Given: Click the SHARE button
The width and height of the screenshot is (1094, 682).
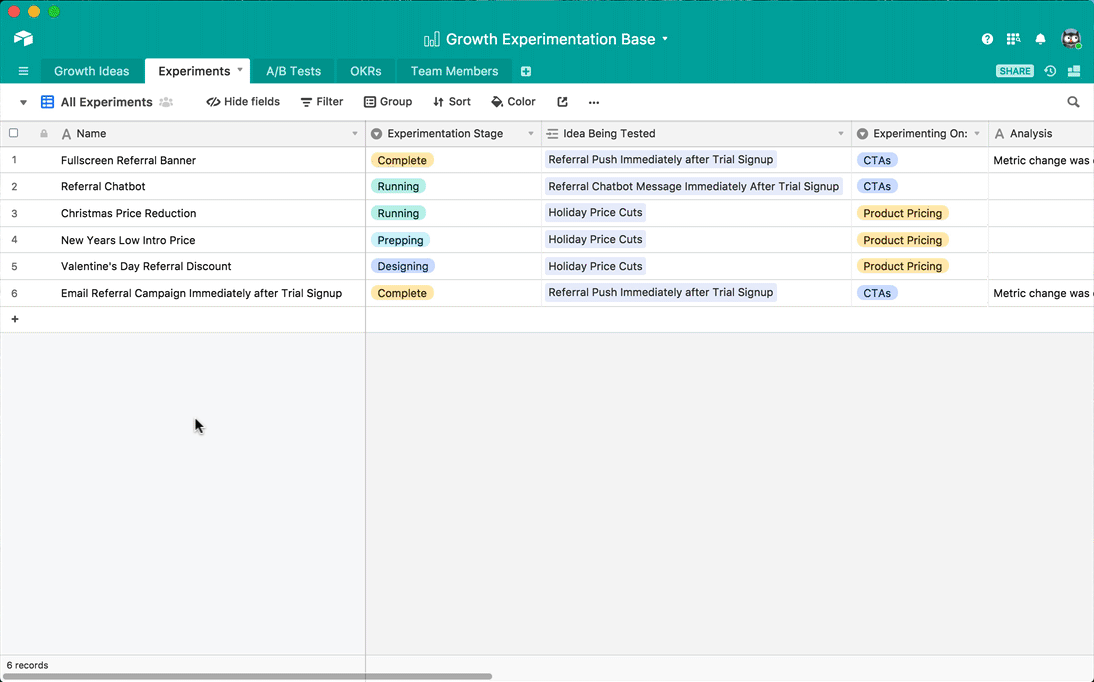Looking at the screenshot, I should point(1015,71).
